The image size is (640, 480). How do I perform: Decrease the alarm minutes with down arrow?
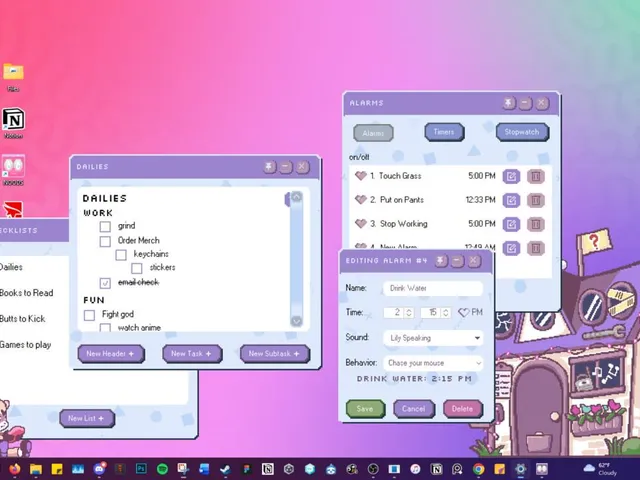pyautogui.click(x=446, y=316)
